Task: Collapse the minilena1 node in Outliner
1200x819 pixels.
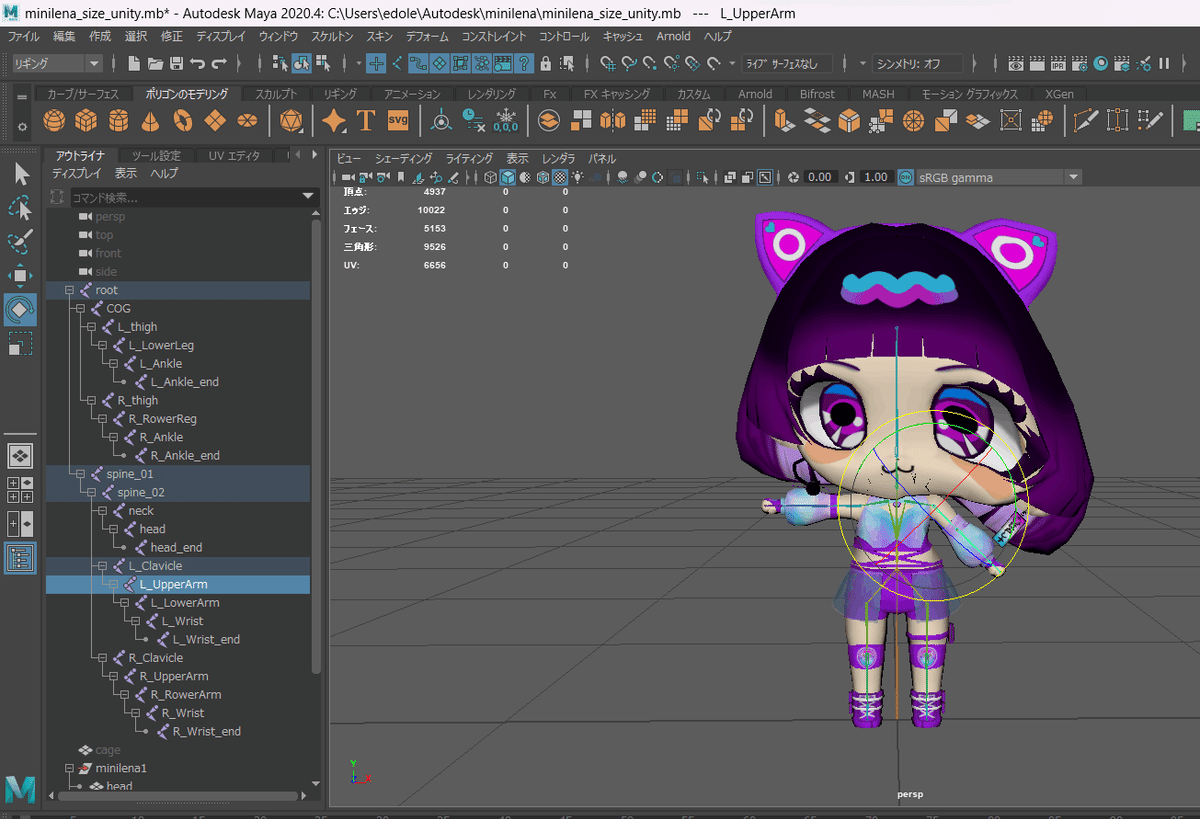Action: click(69, 768)
